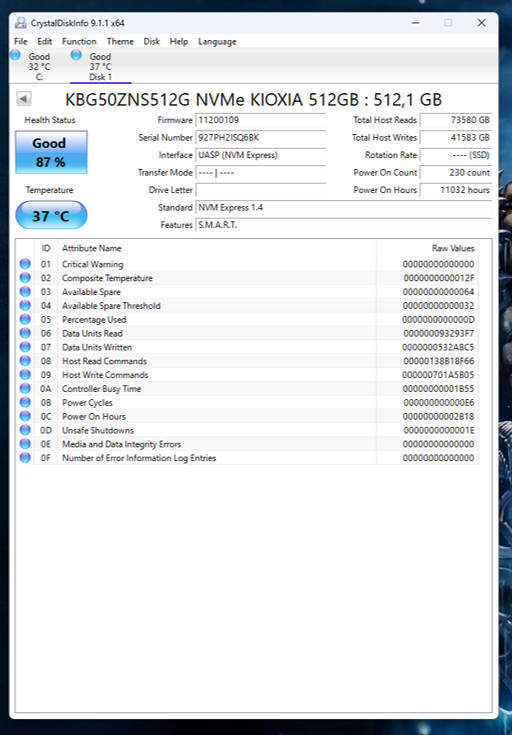The image size is (512, 735).
Task: Click the status orb for Power On Hours row 0C
Action: (x=25, y=416)
